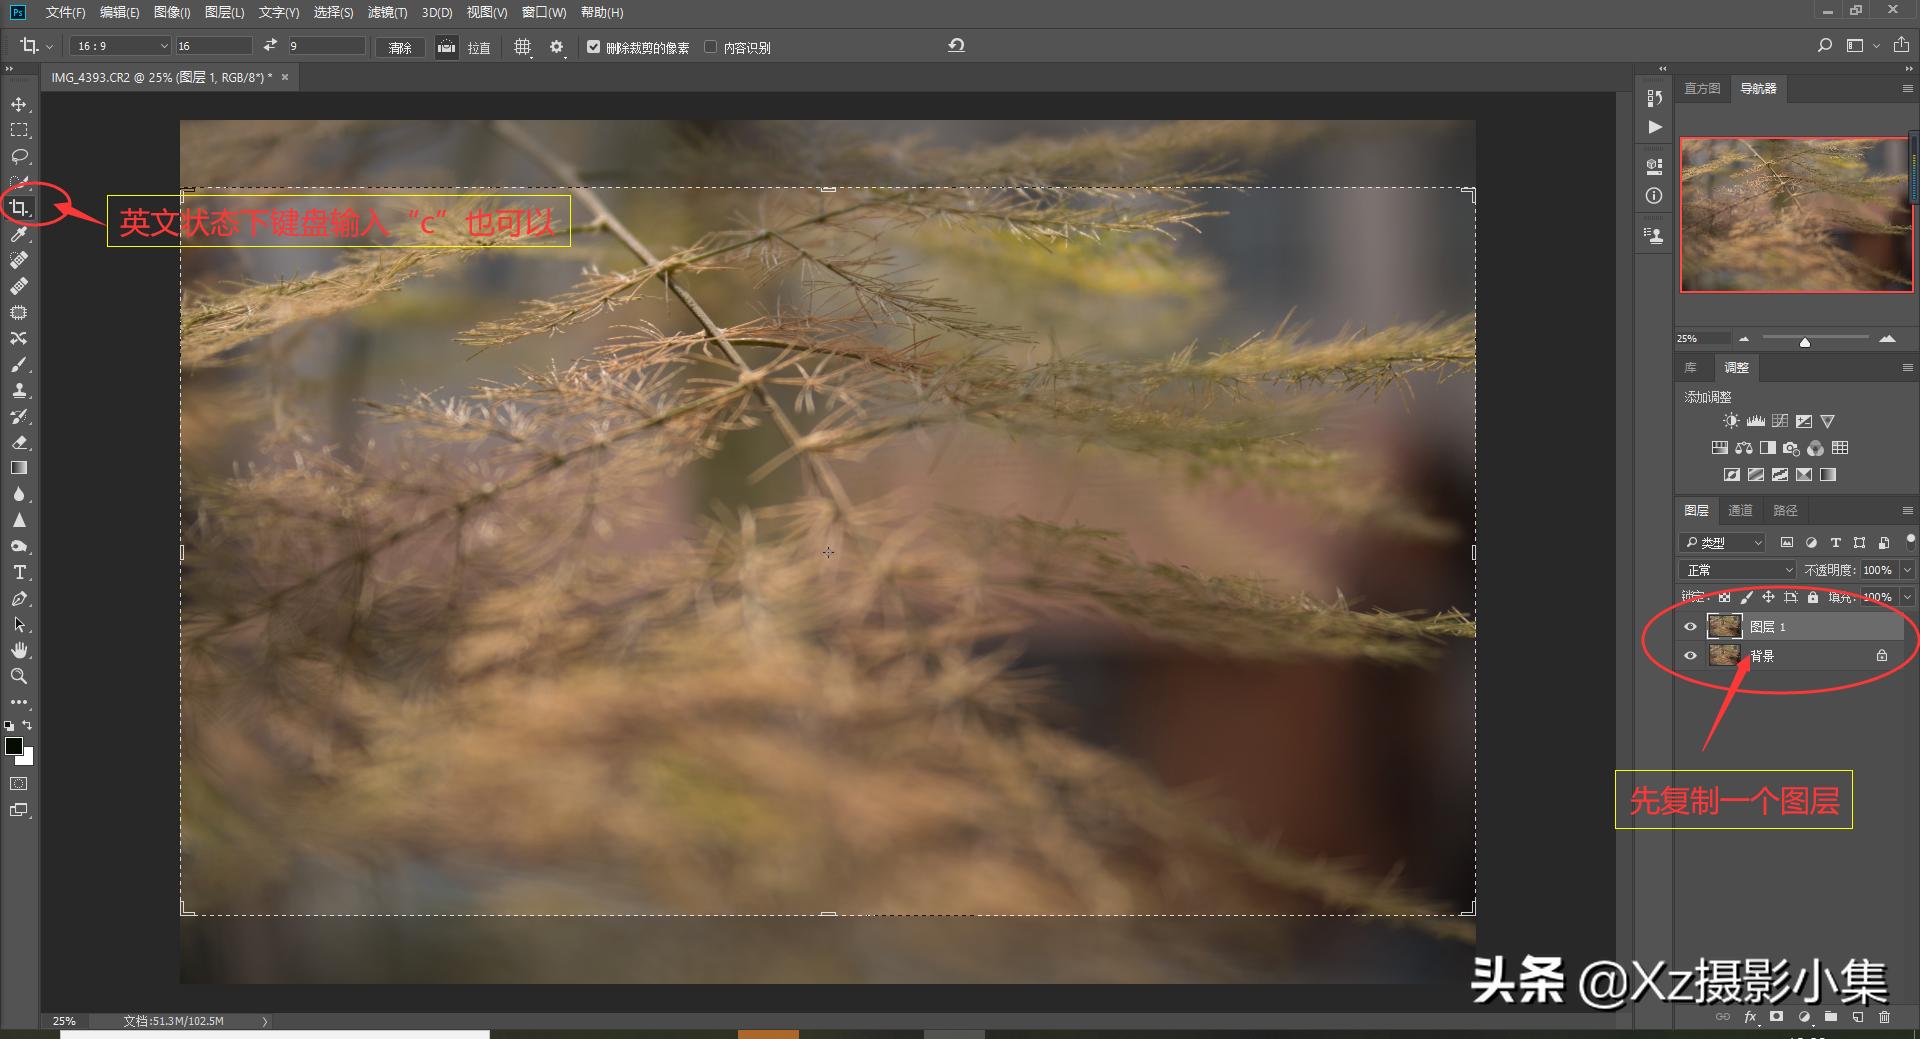Add a Curves adjustment
This screenshot has width=1920, height=1039.
(1779, 421)
